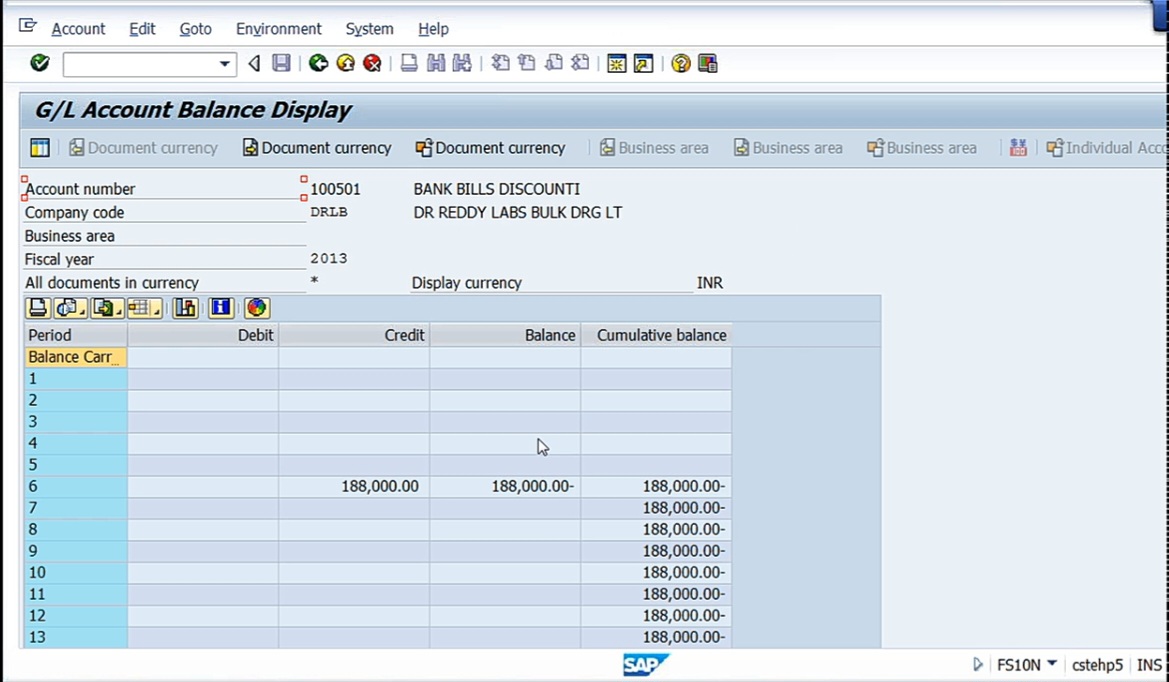The image size is (1169, 682).
Task: Click the second Business area button
Action: (788, 148)
